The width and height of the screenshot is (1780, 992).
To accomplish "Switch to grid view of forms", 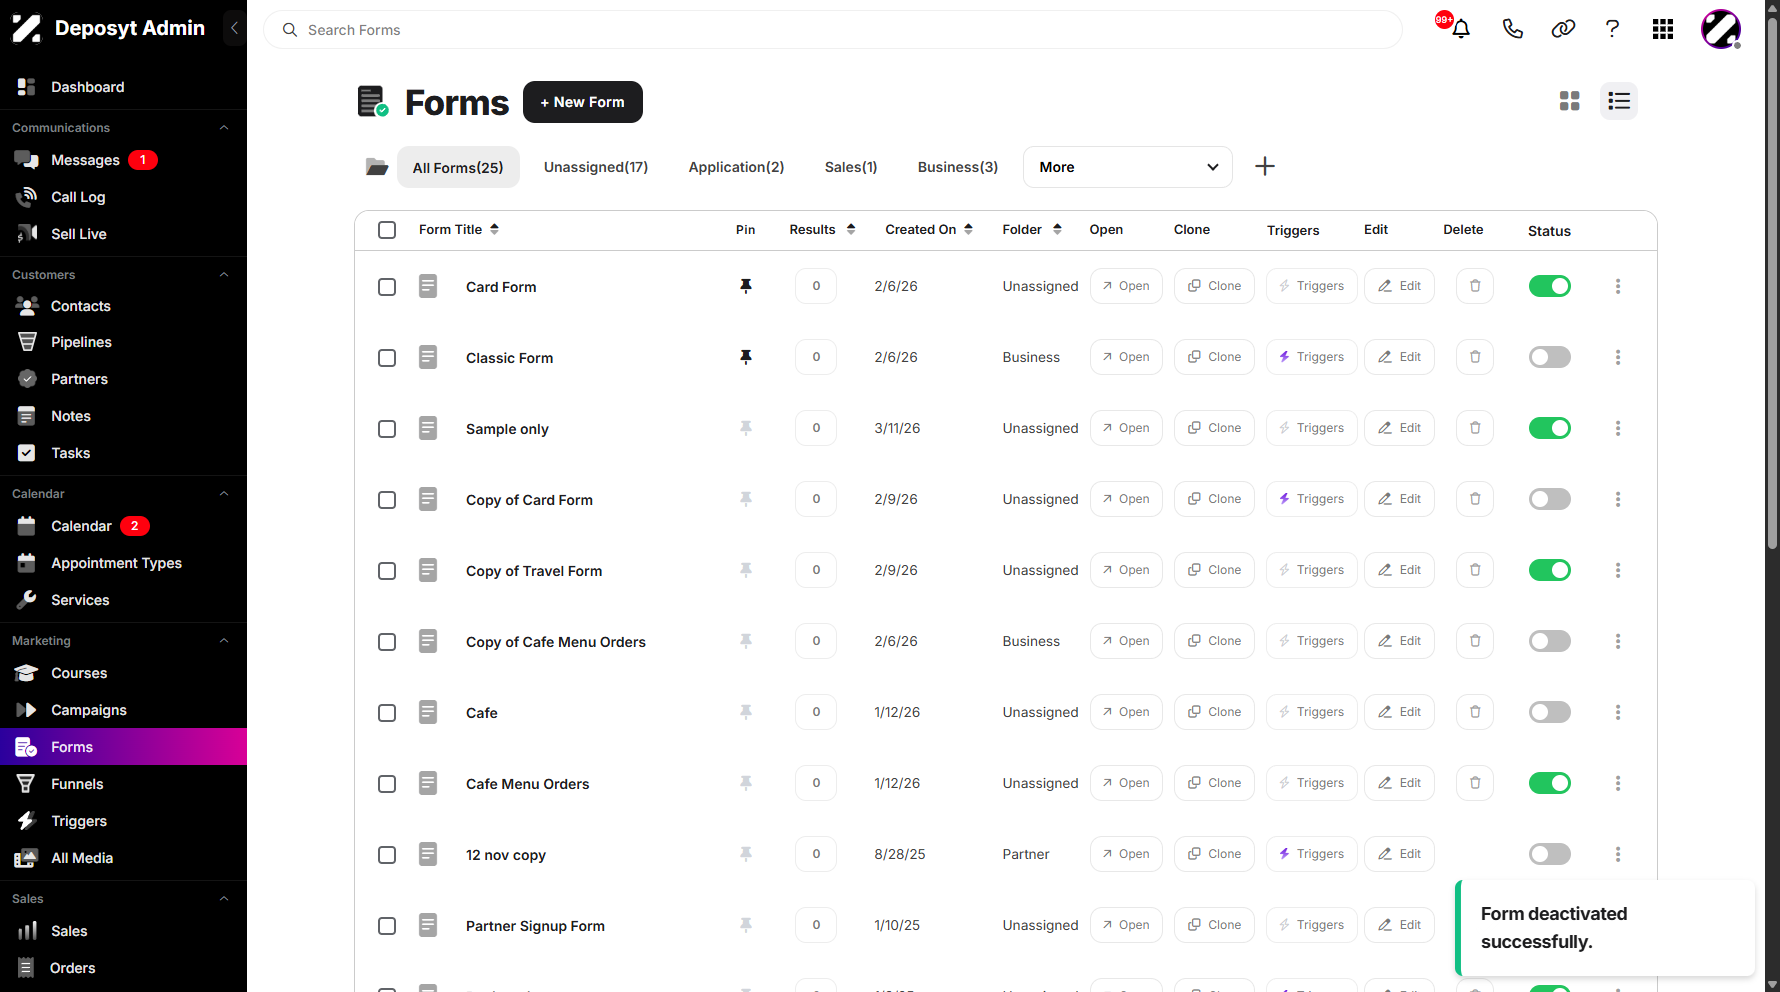I will 1570,101.
